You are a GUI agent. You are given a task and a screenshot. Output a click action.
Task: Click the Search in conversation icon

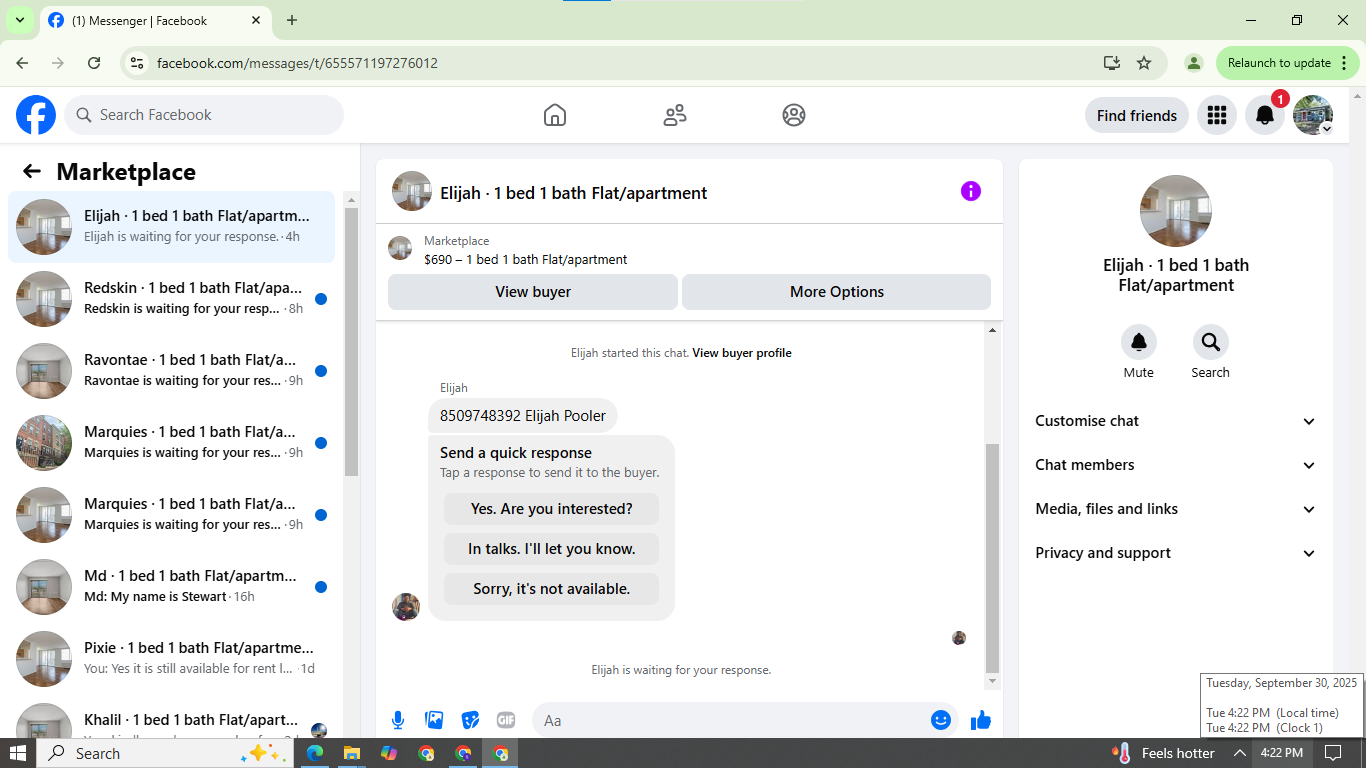1211,342
